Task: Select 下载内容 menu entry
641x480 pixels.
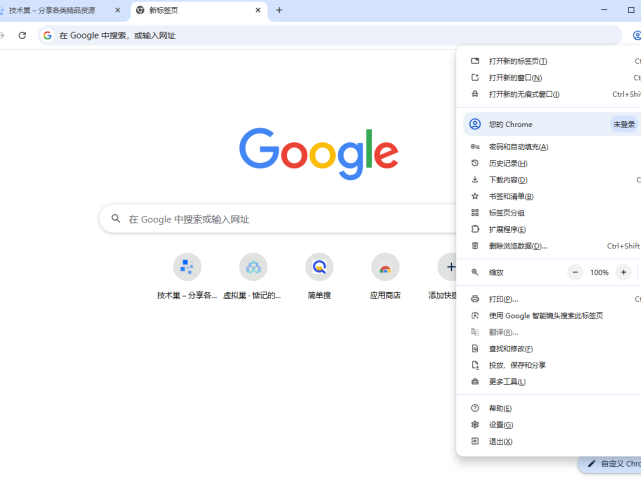Action: 549,180
